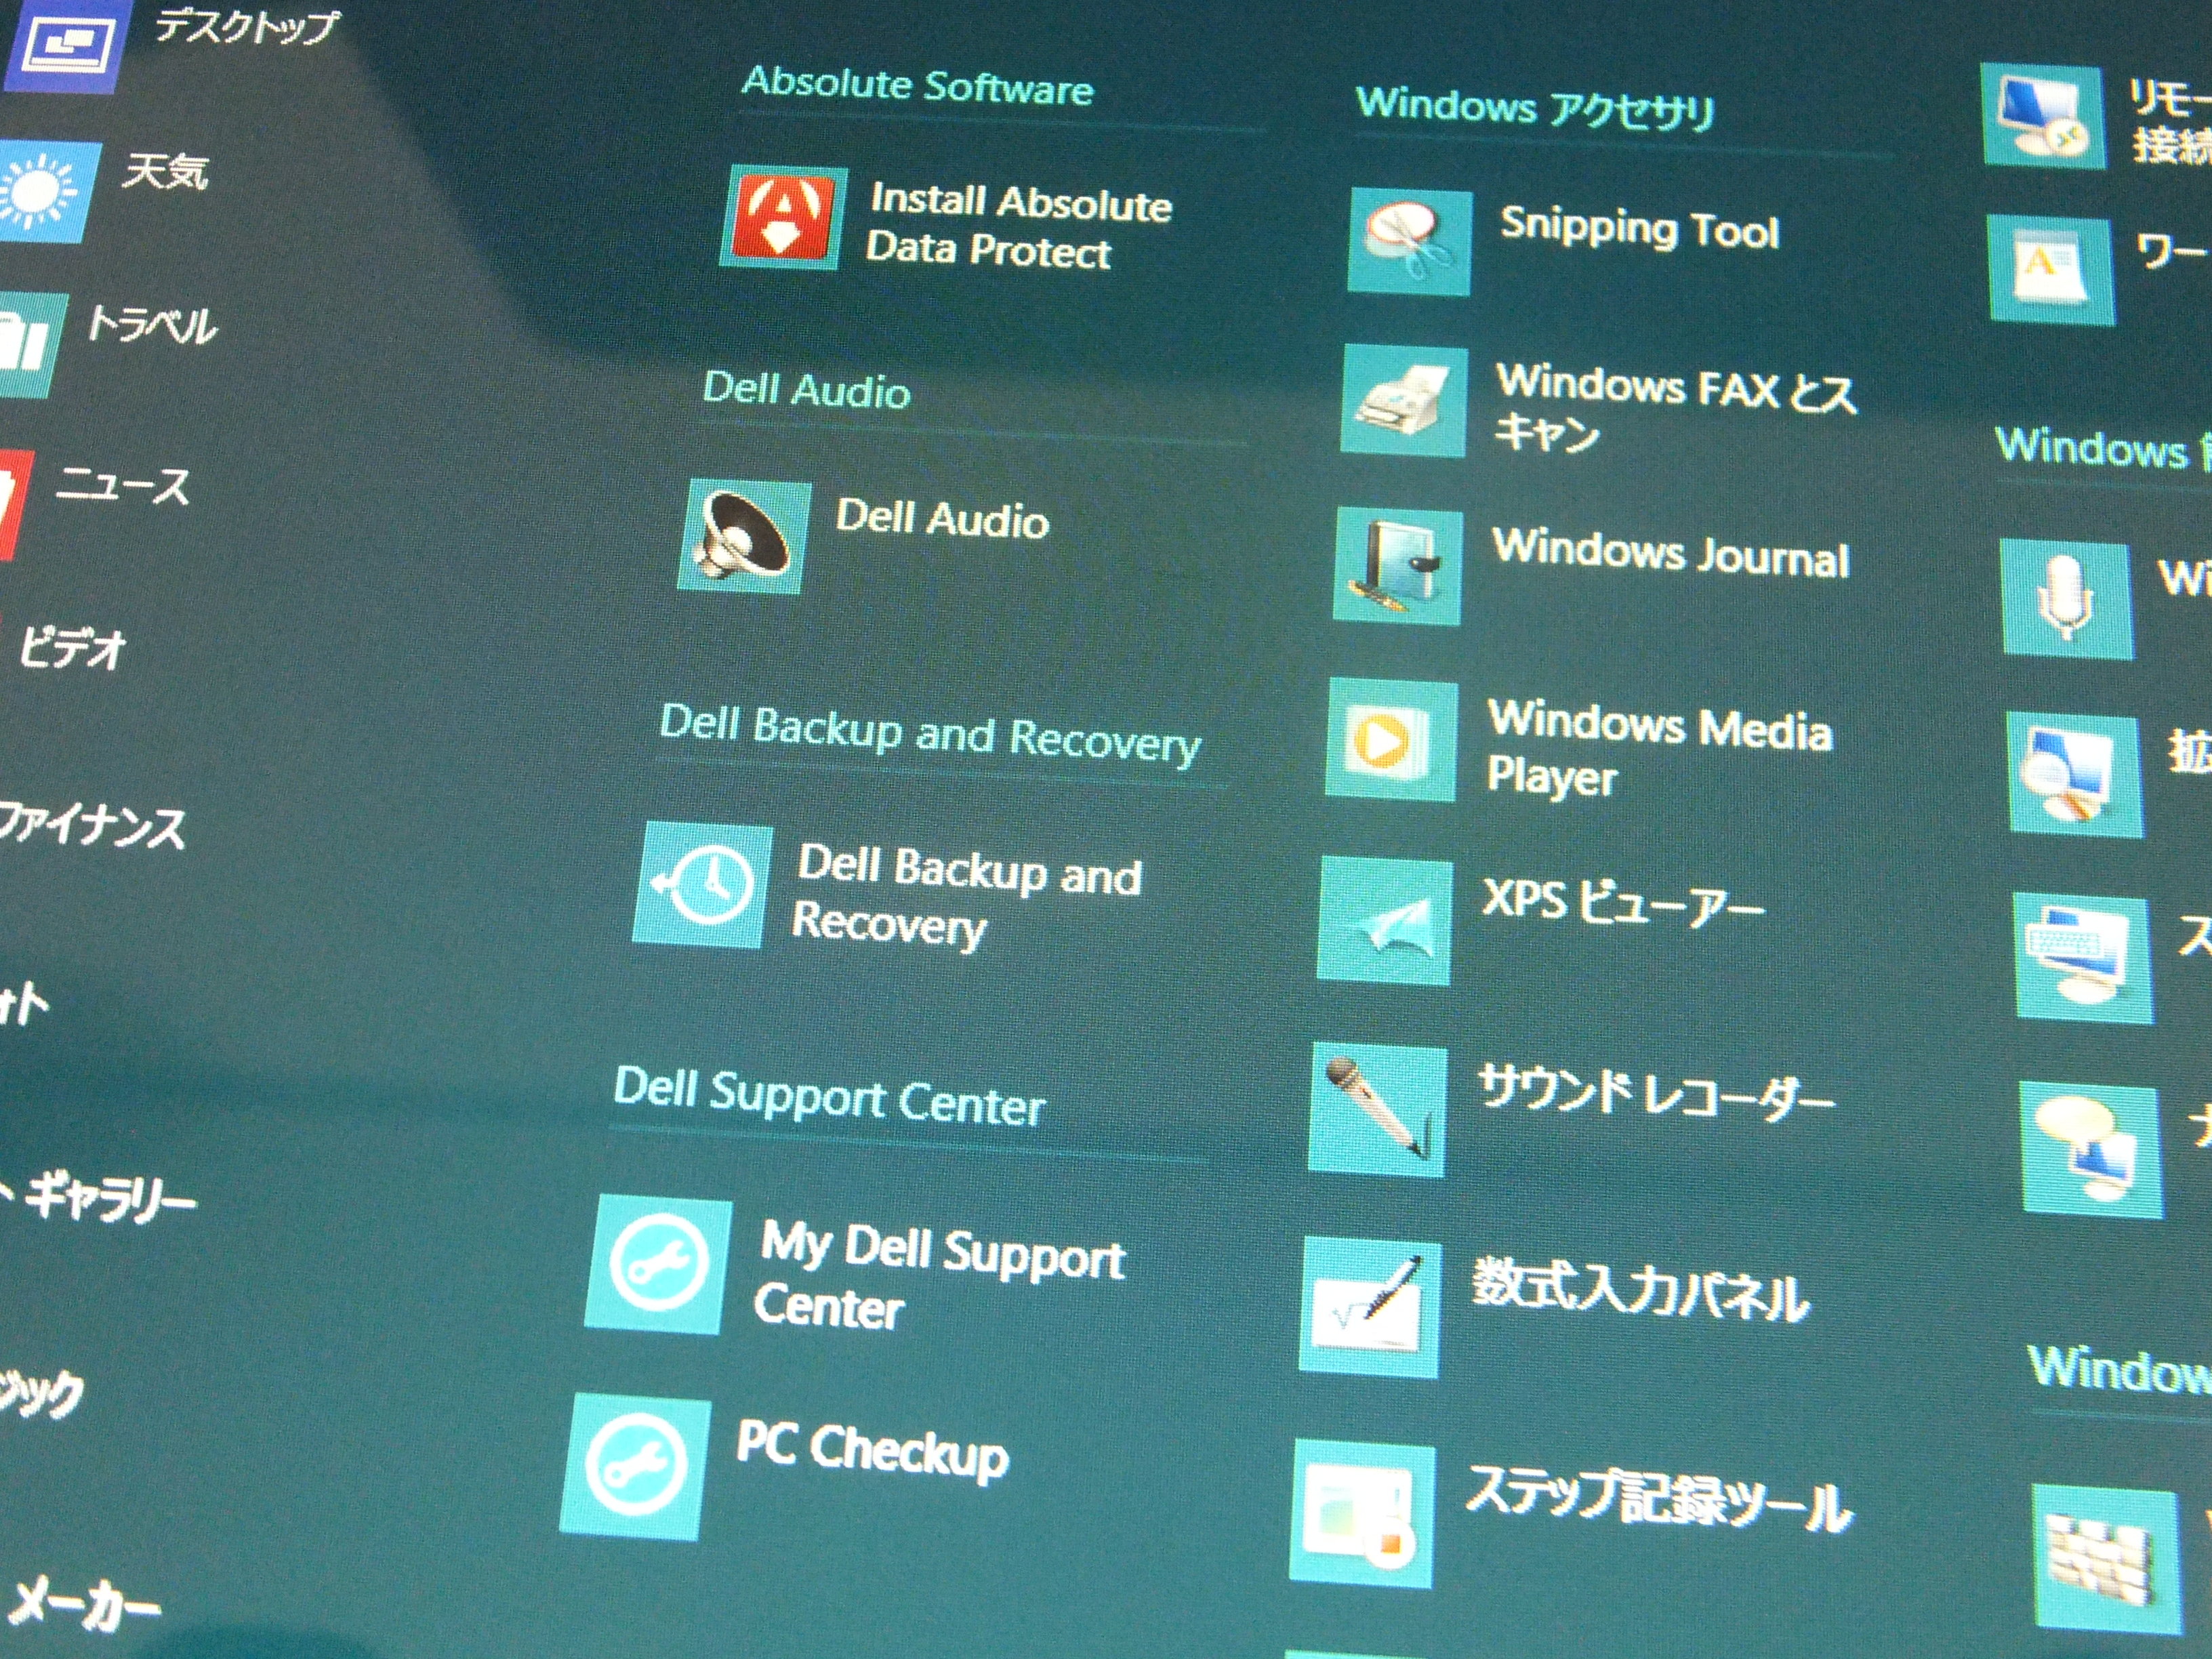
Task: Open the Dell Audio speaker icon
Action: (x=744, y=537)
